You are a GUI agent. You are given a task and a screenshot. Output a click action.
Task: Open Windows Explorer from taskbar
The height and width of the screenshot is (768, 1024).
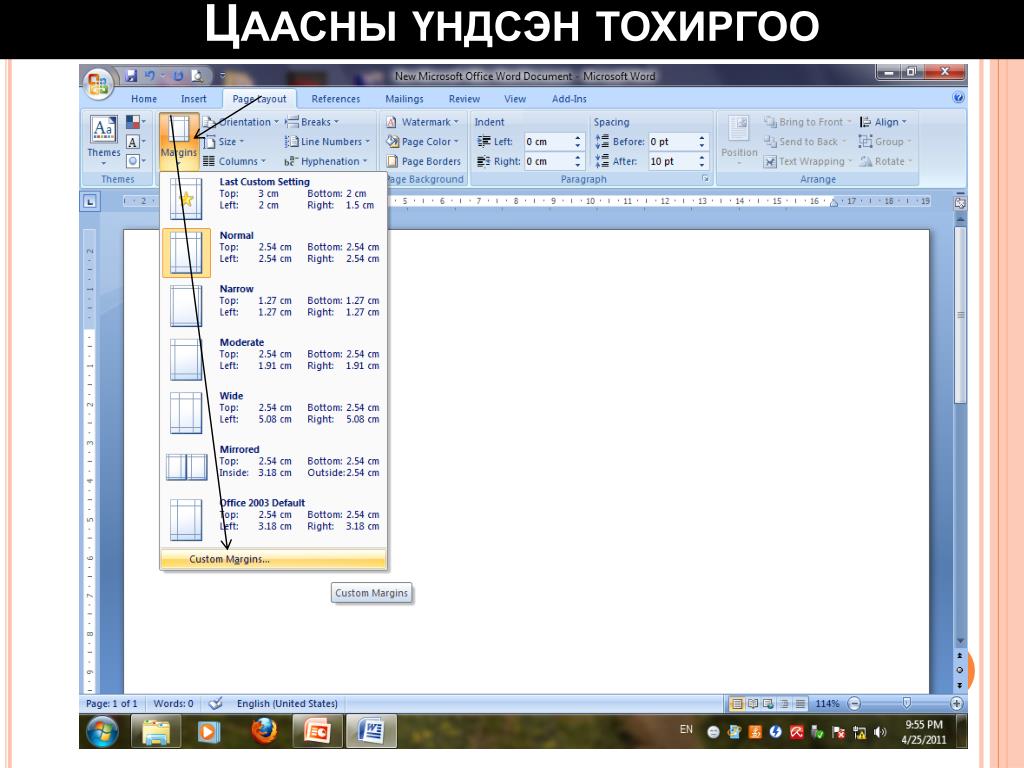(x=156, y=731)
